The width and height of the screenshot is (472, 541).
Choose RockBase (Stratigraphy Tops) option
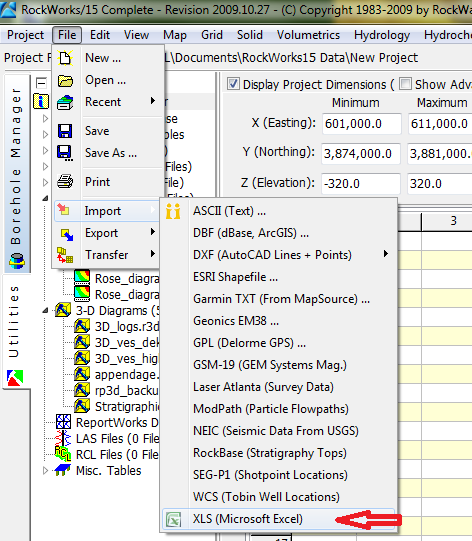tap(279, 453)
